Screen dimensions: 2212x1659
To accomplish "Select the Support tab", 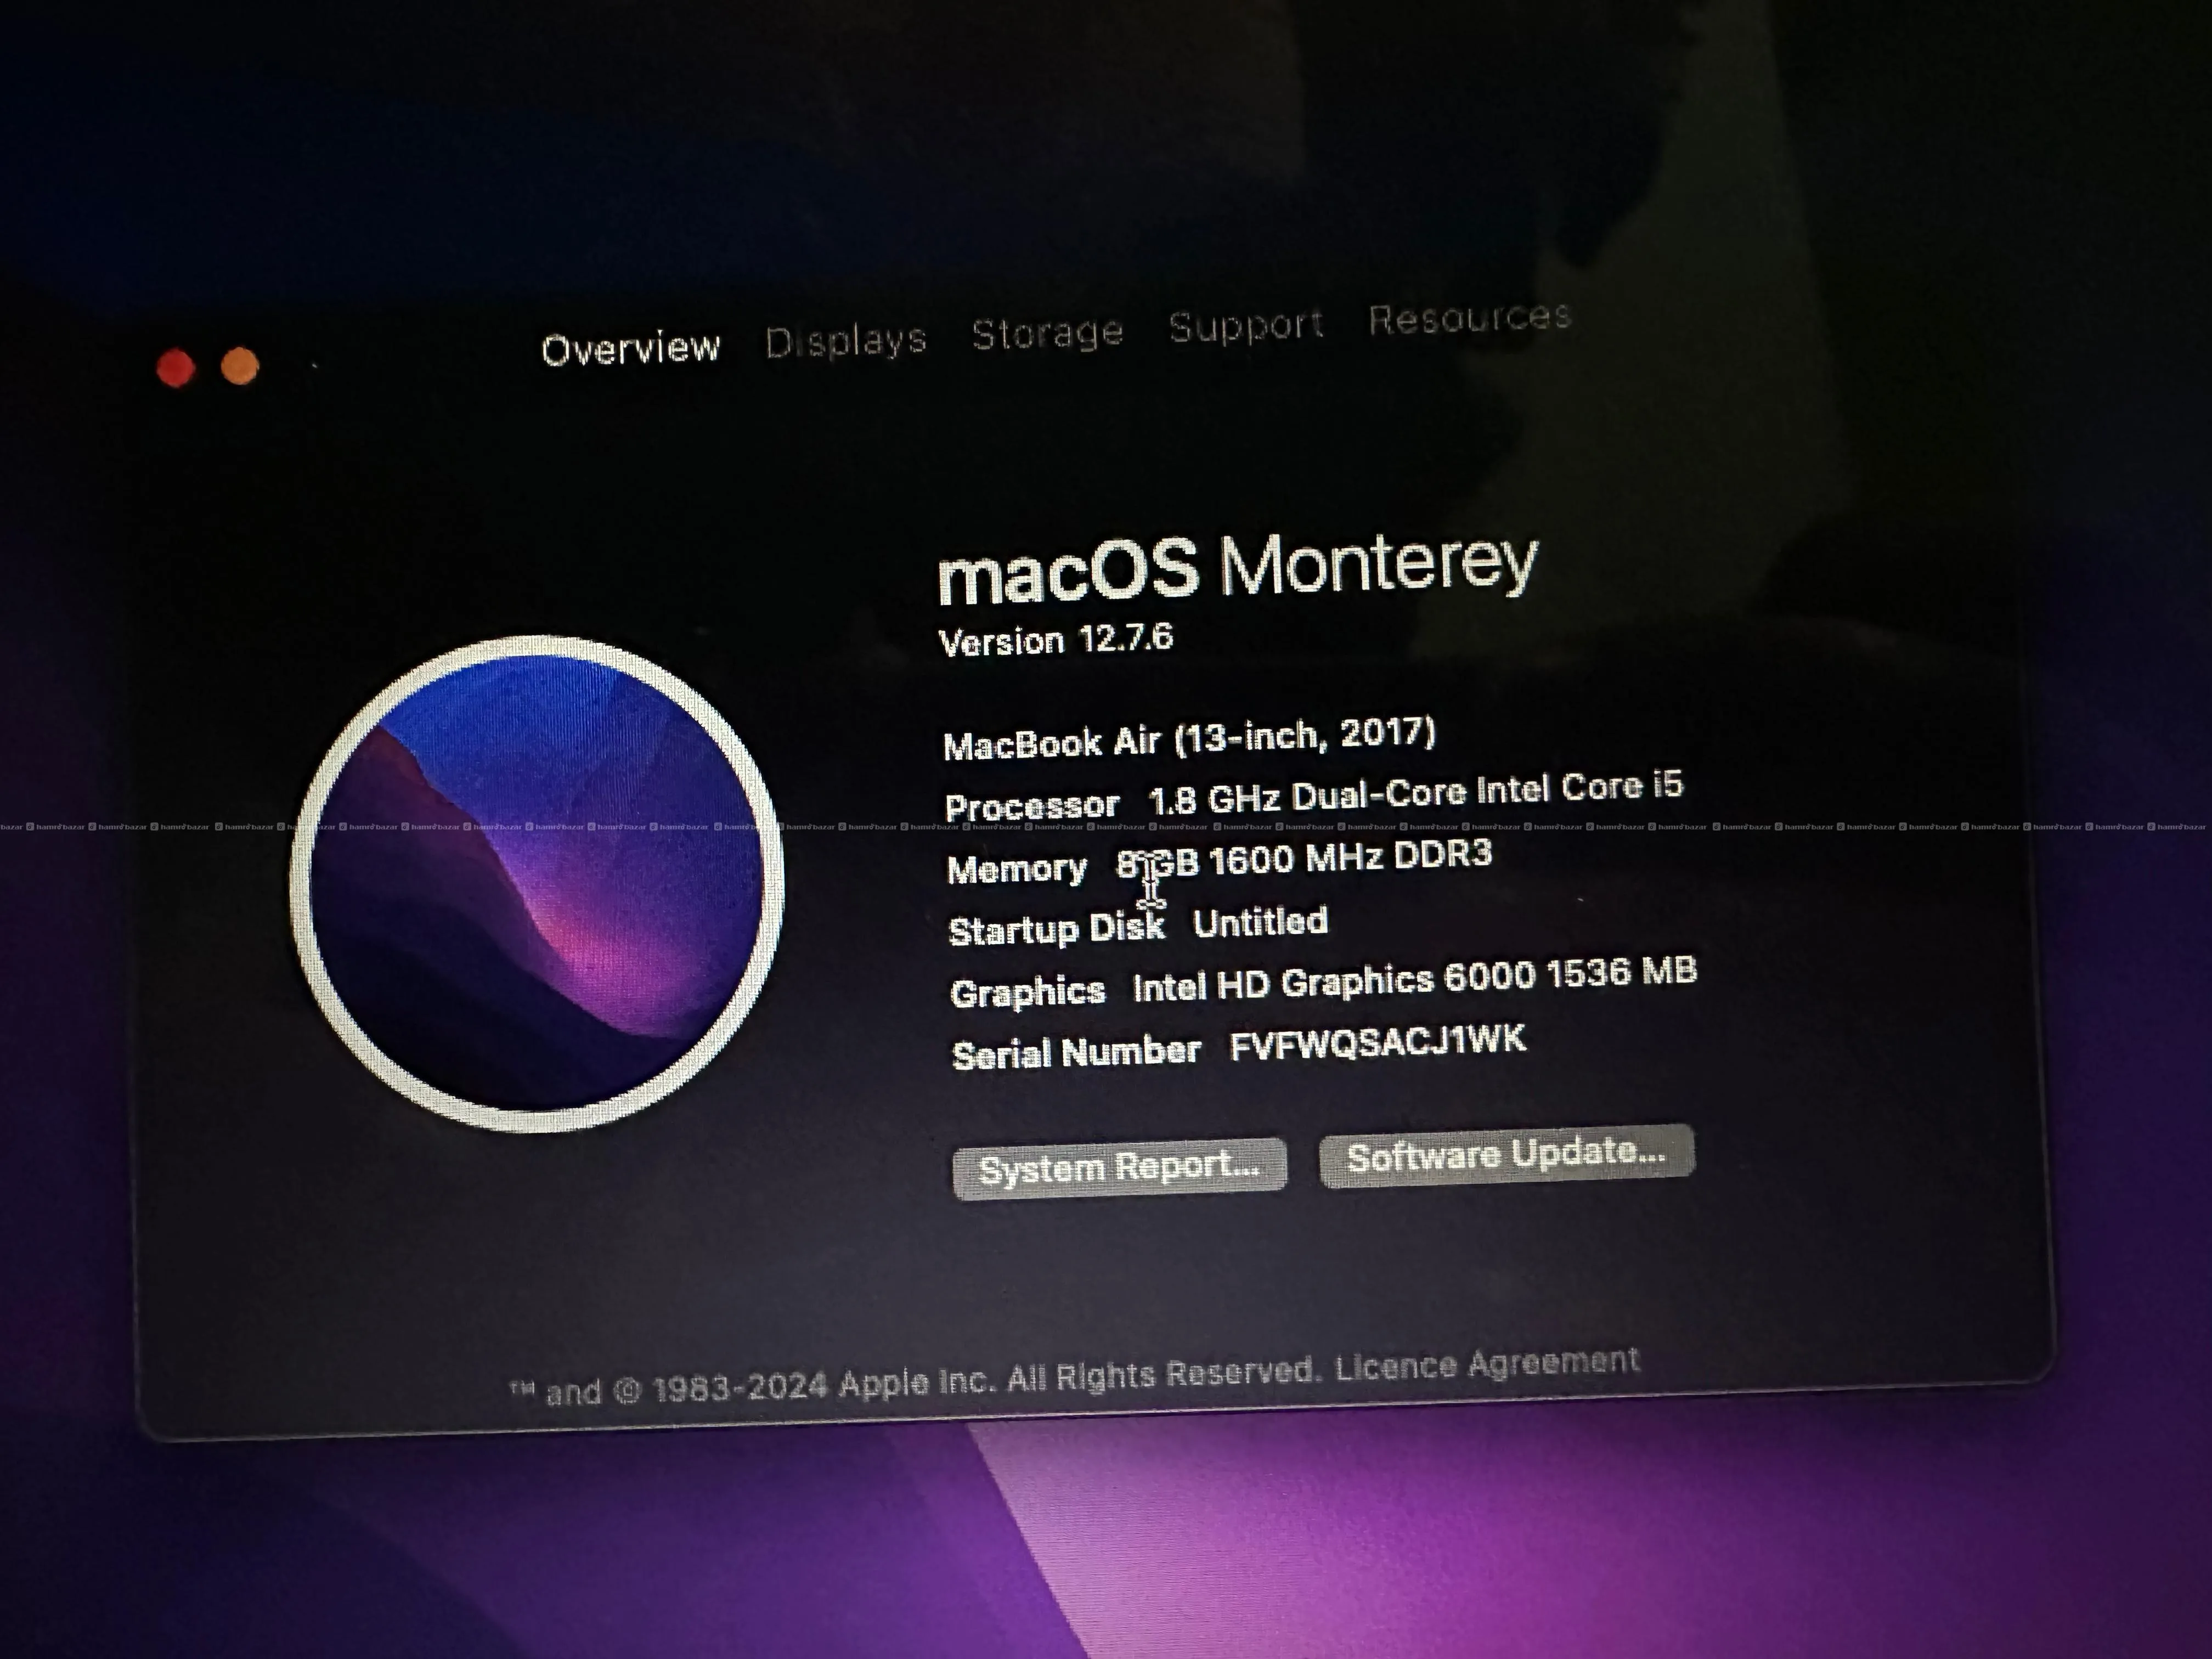I will [1246, 325].
